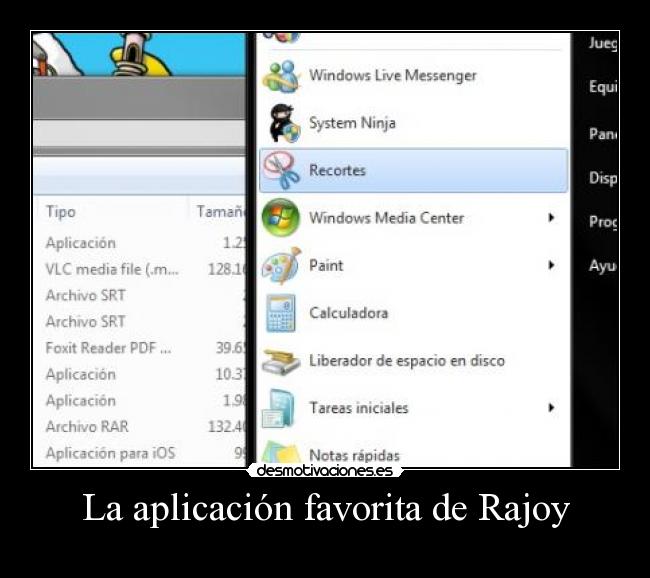This screenshot has height=578, width=650.
Task: Select the Aplicación row sized 10.3
Action: click(141, 374)
